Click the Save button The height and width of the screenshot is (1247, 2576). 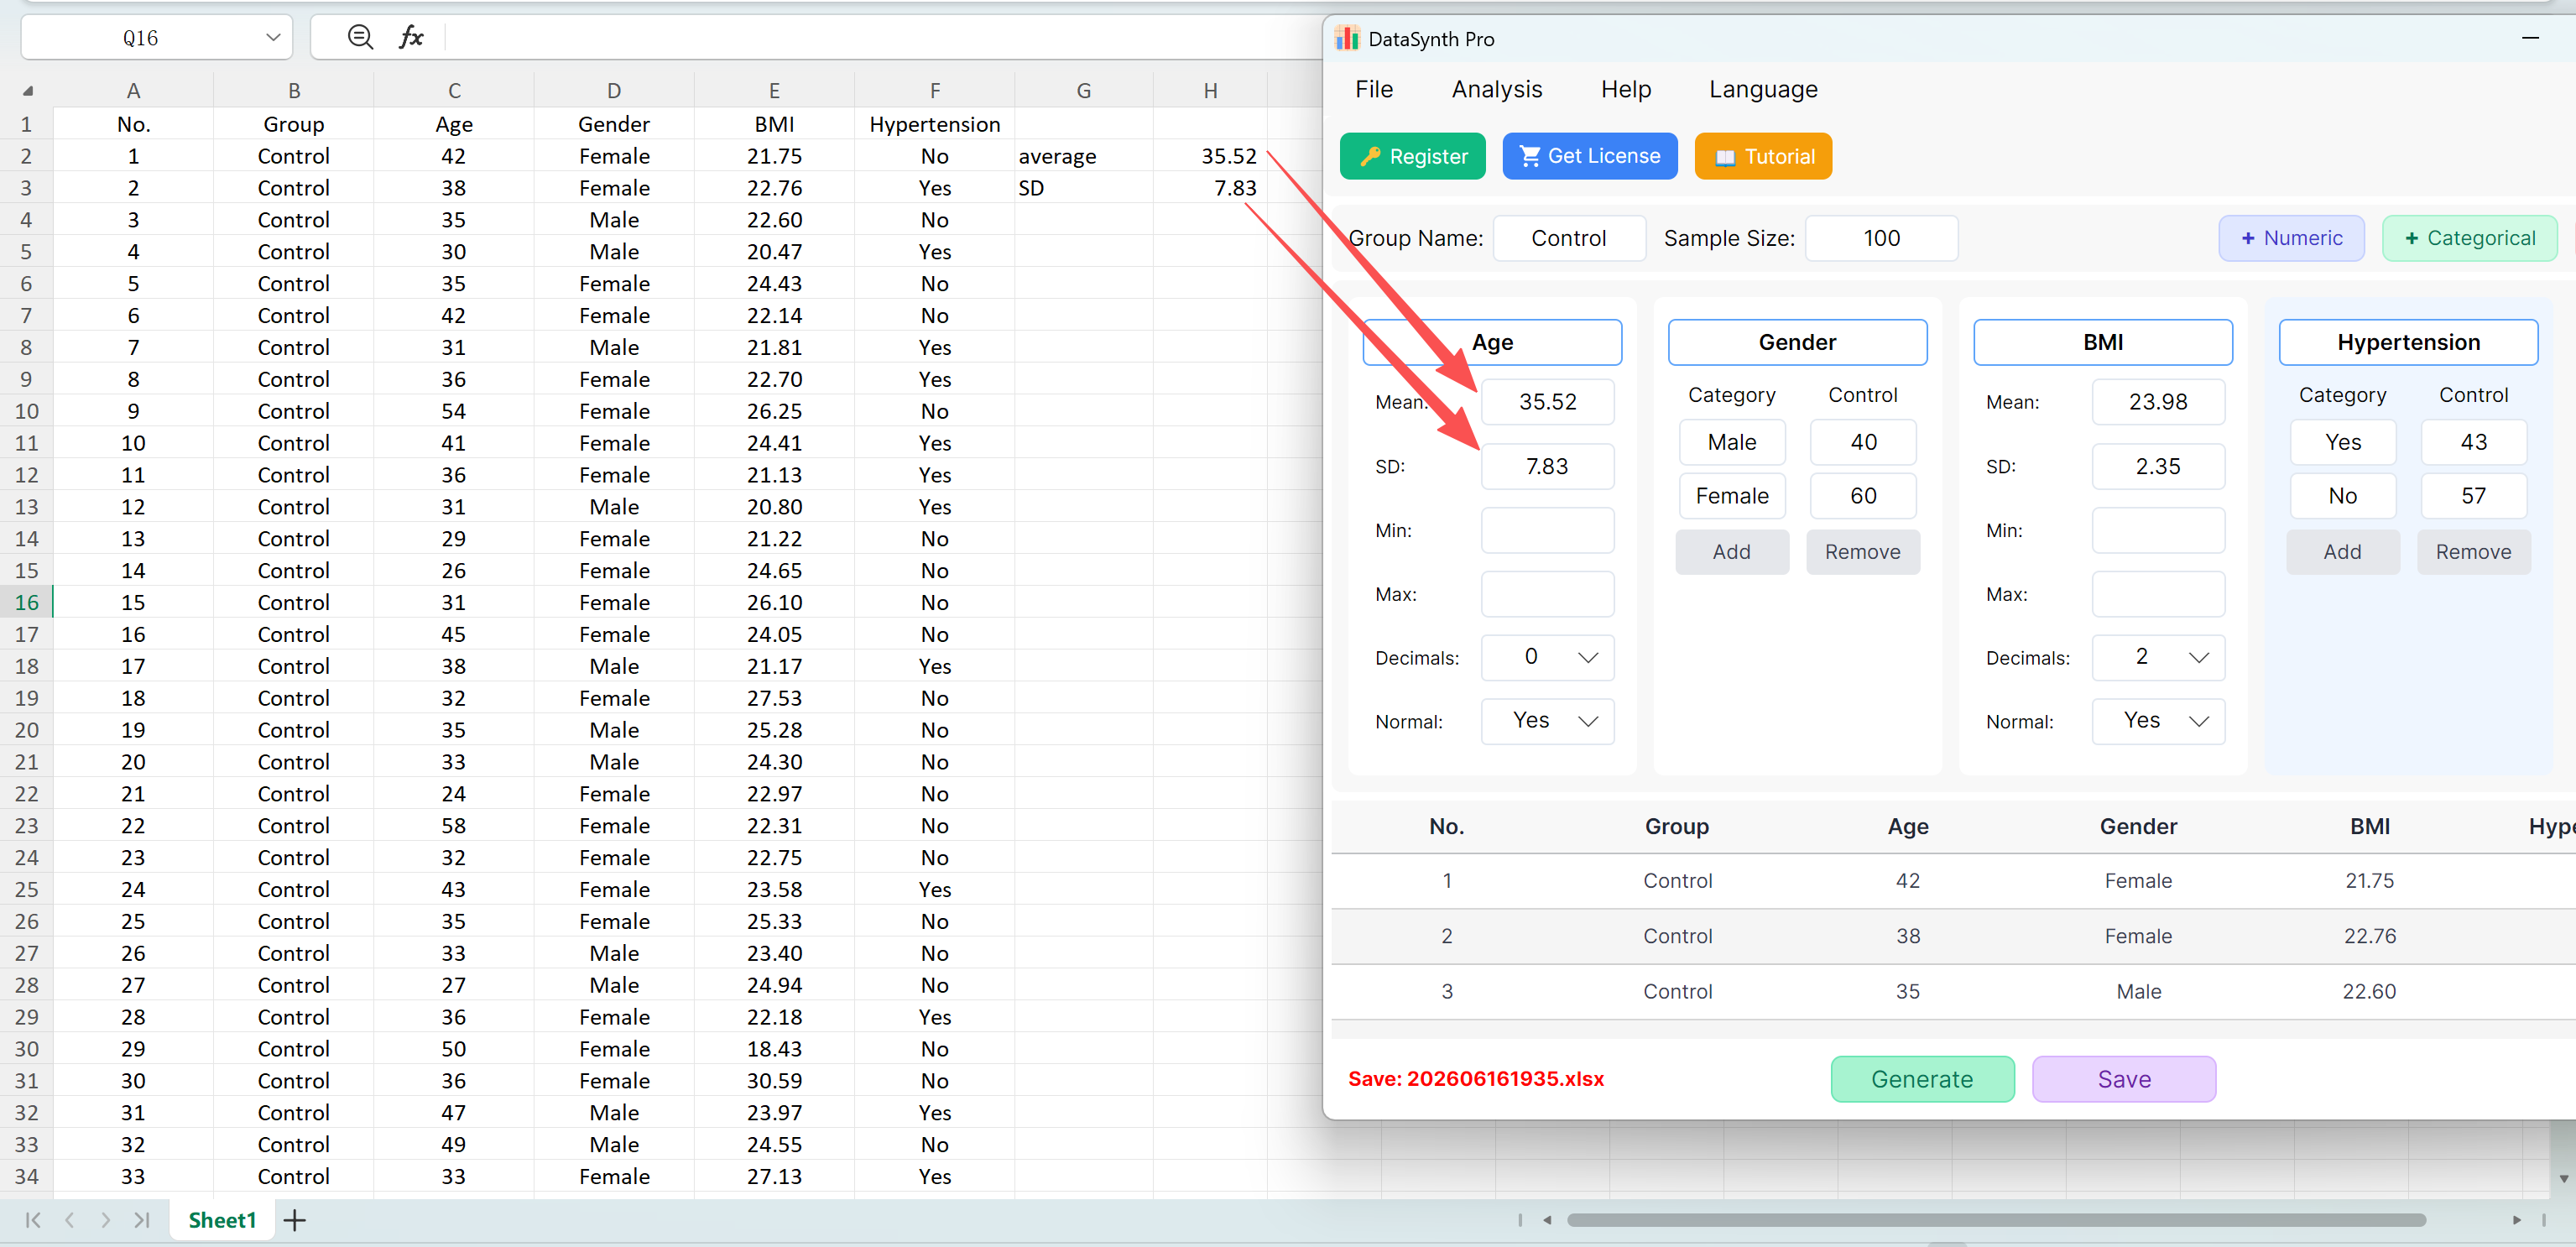click(x=2124, y=1079)
